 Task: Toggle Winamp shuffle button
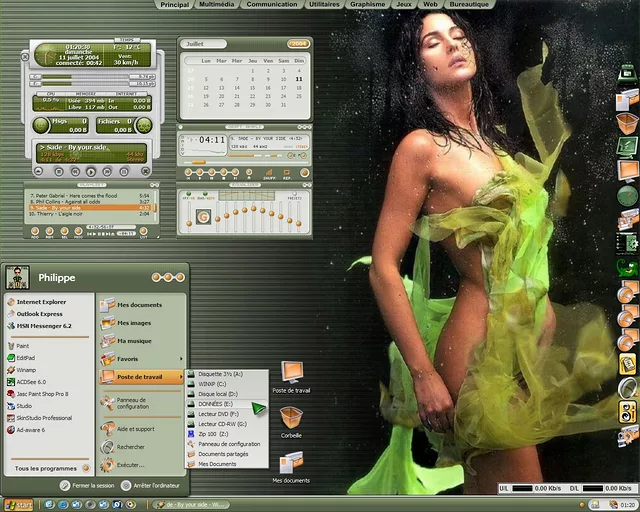point(268,173)
